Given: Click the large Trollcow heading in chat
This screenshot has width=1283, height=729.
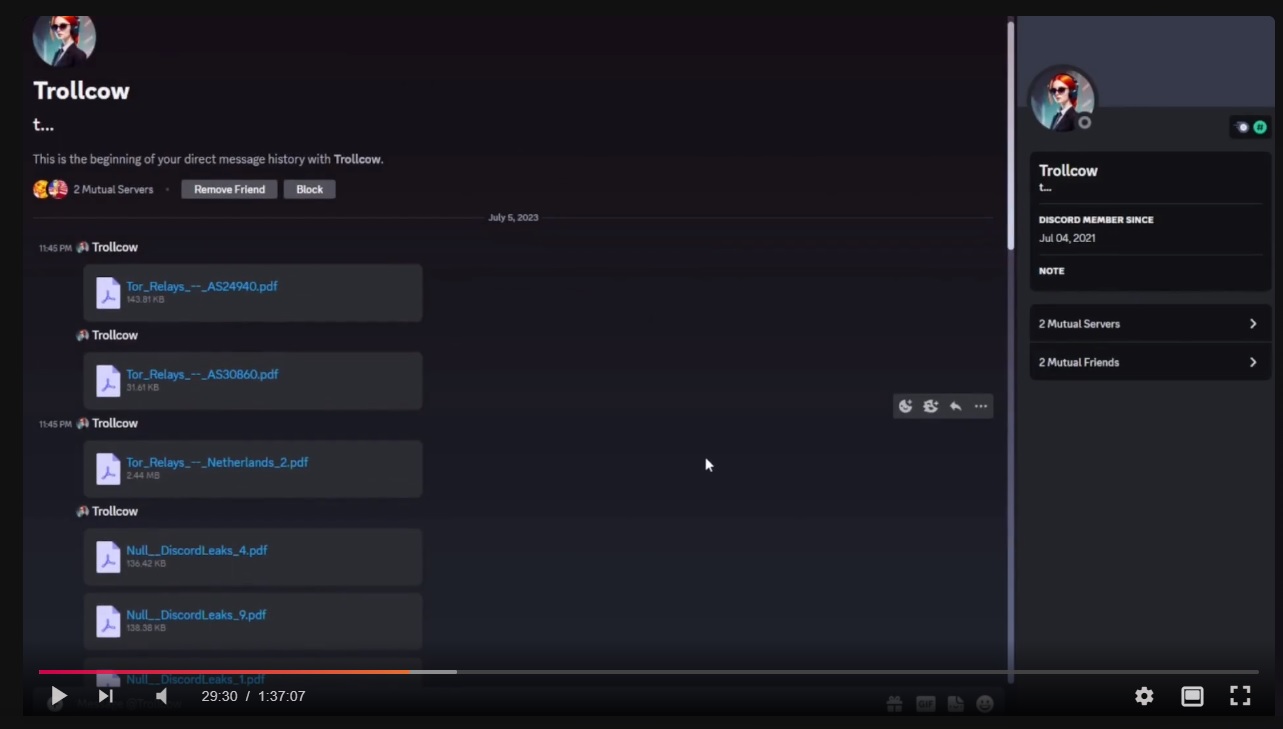Looking at the screenshot, I should coord(81,91).
